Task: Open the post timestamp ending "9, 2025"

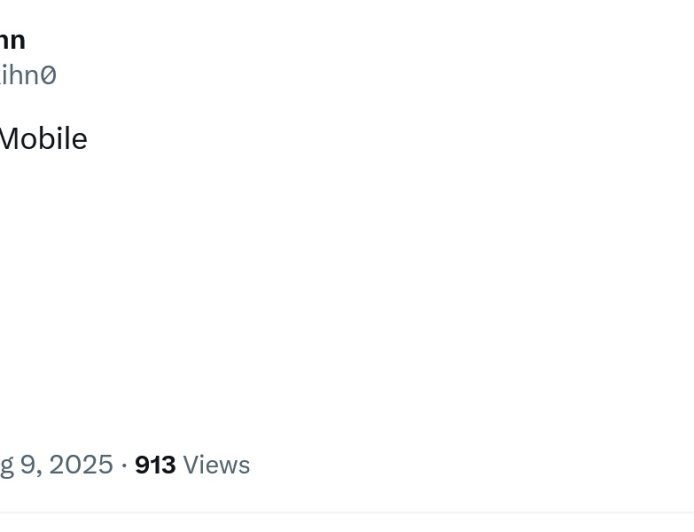Action: [x=56, y=465]
